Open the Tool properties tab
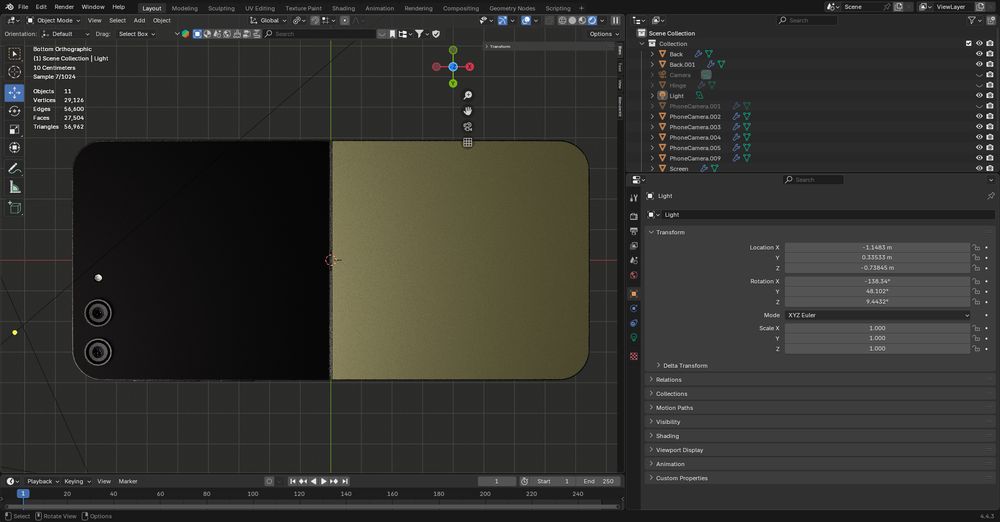Viewport: 1000px width, 522px height. (x=633, y=198)
